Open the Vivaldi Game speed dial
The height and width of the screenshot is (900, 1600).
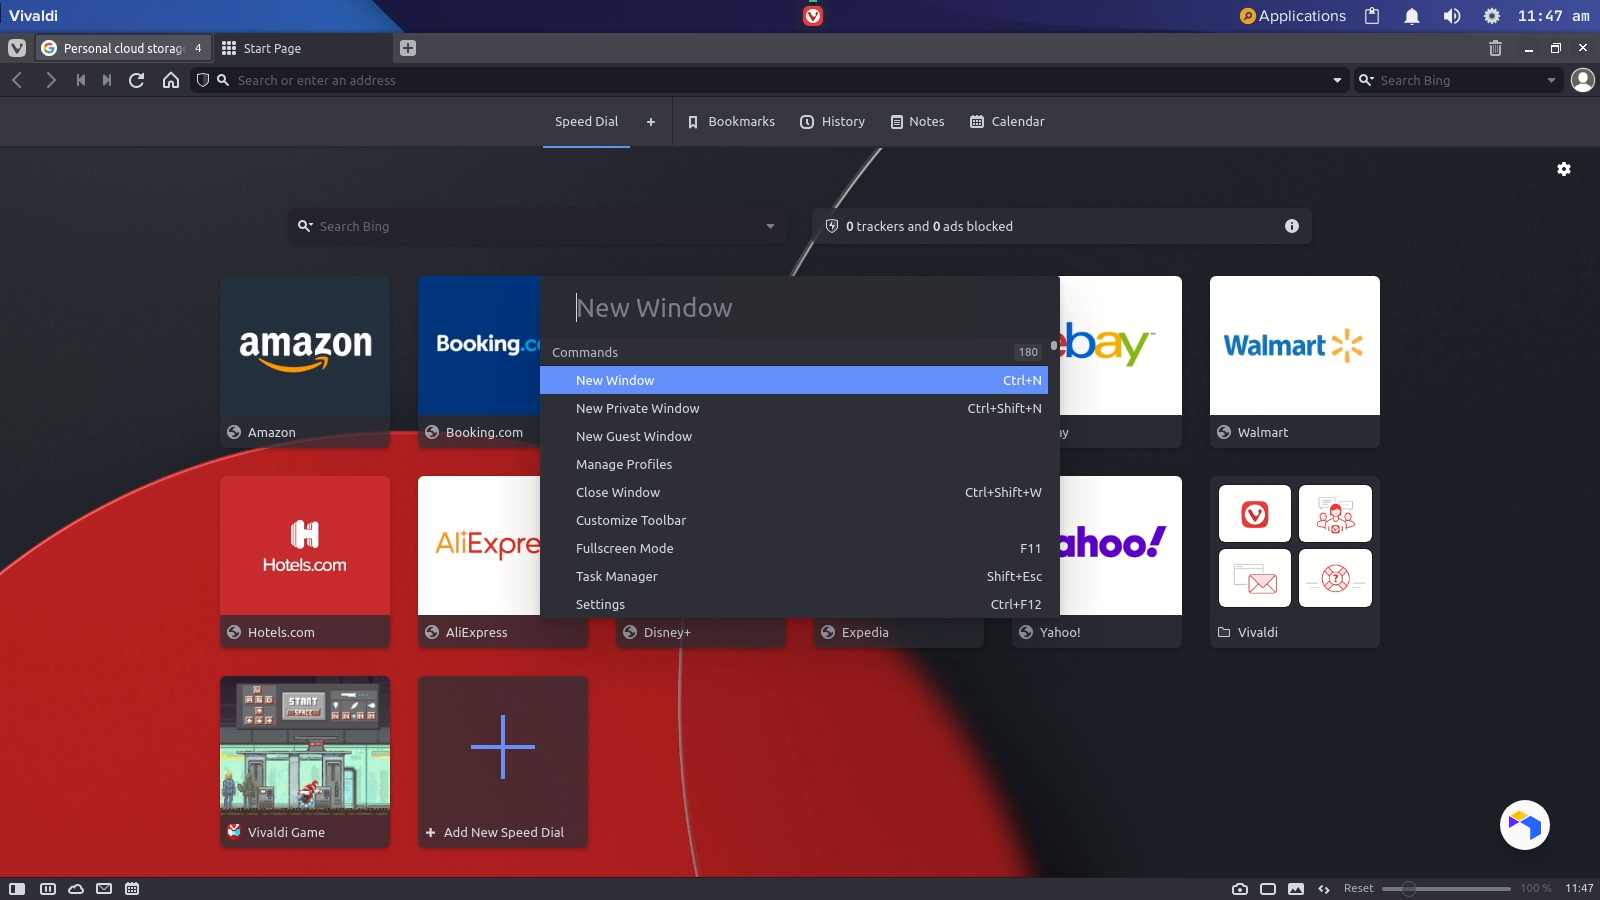tap(305, 762)
